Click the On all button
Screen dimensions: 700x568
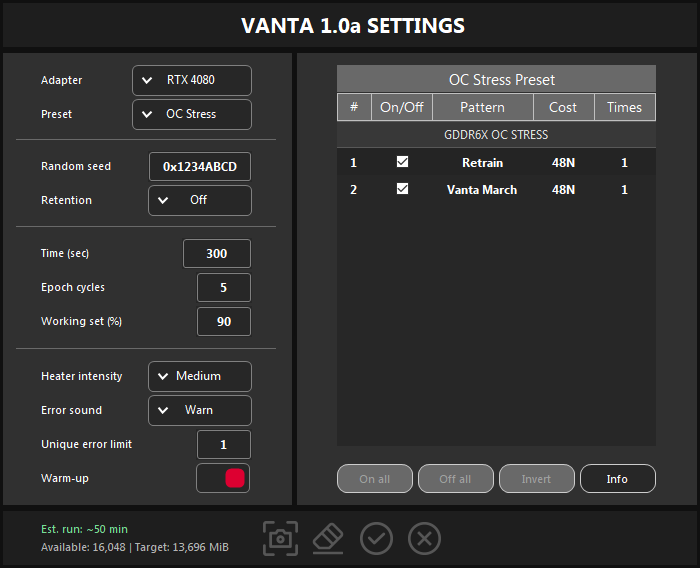375,479
